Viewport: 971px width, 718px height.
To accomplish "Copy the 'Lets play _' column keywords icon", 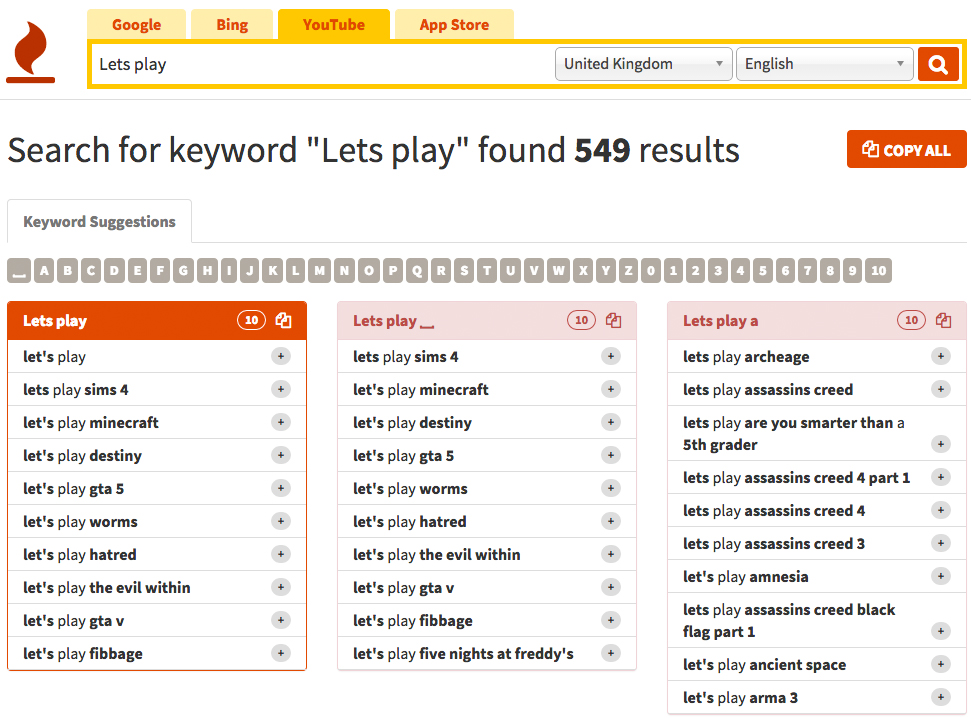I will (614, 320).
